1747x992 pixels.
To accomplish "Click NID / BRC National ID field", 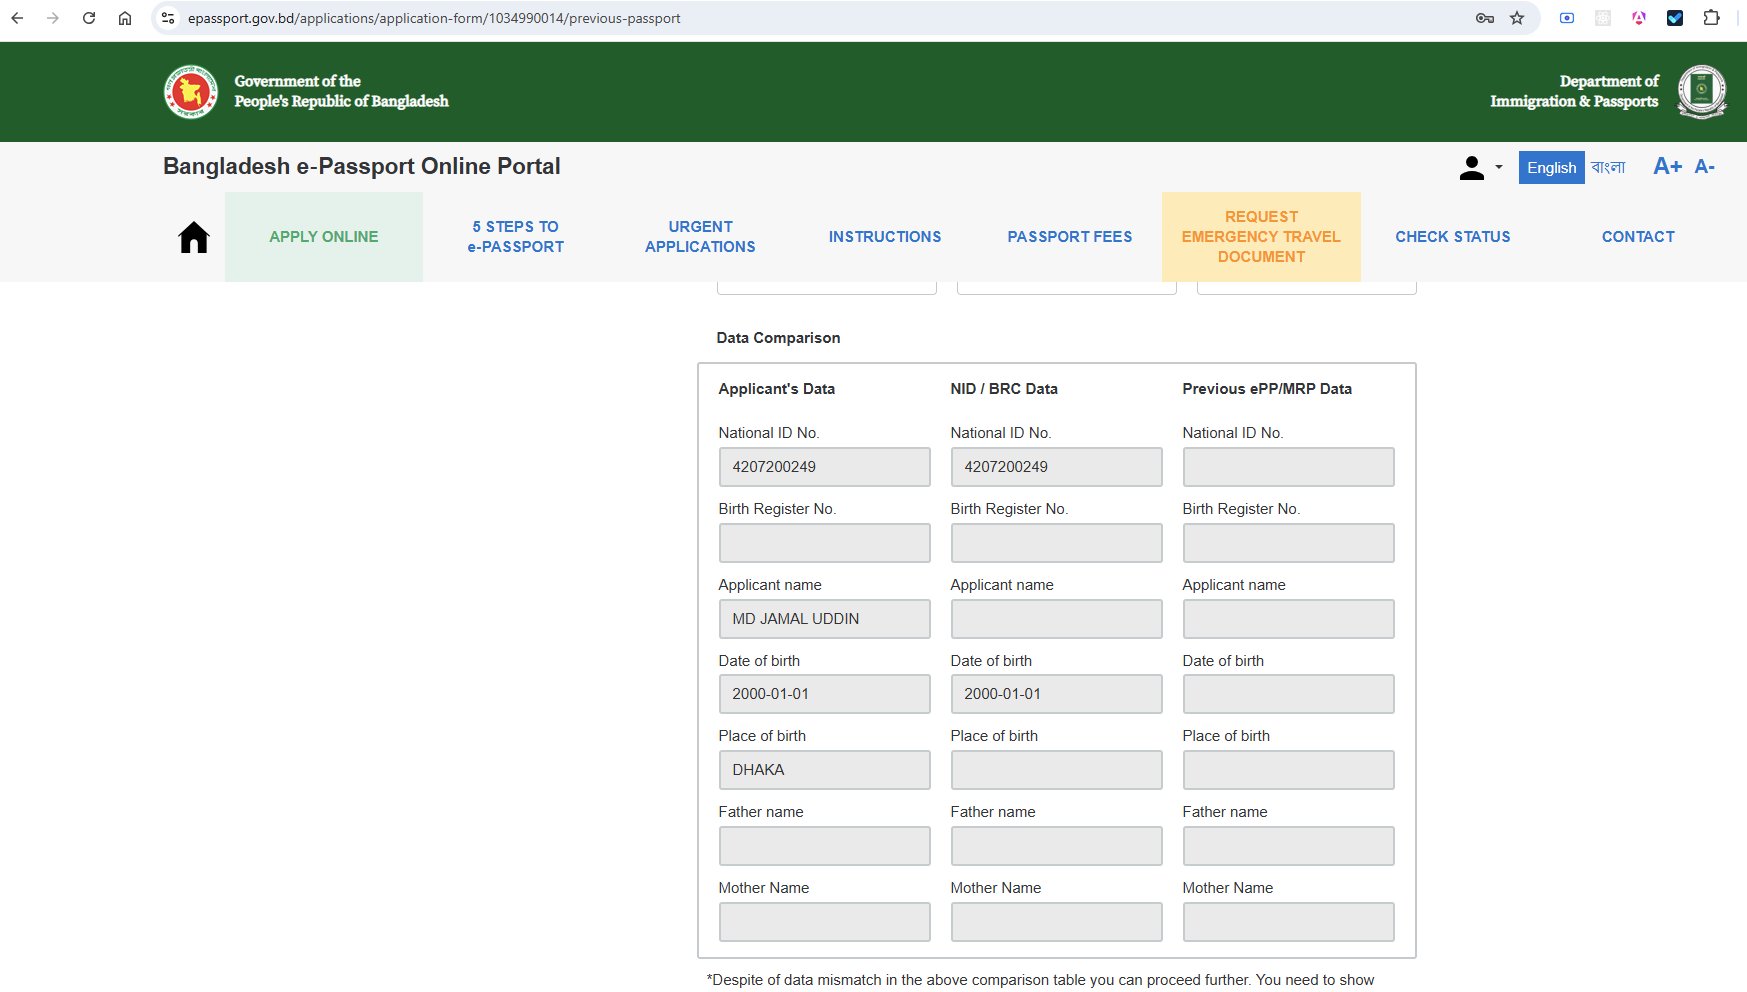I will tap(1056, 467).
